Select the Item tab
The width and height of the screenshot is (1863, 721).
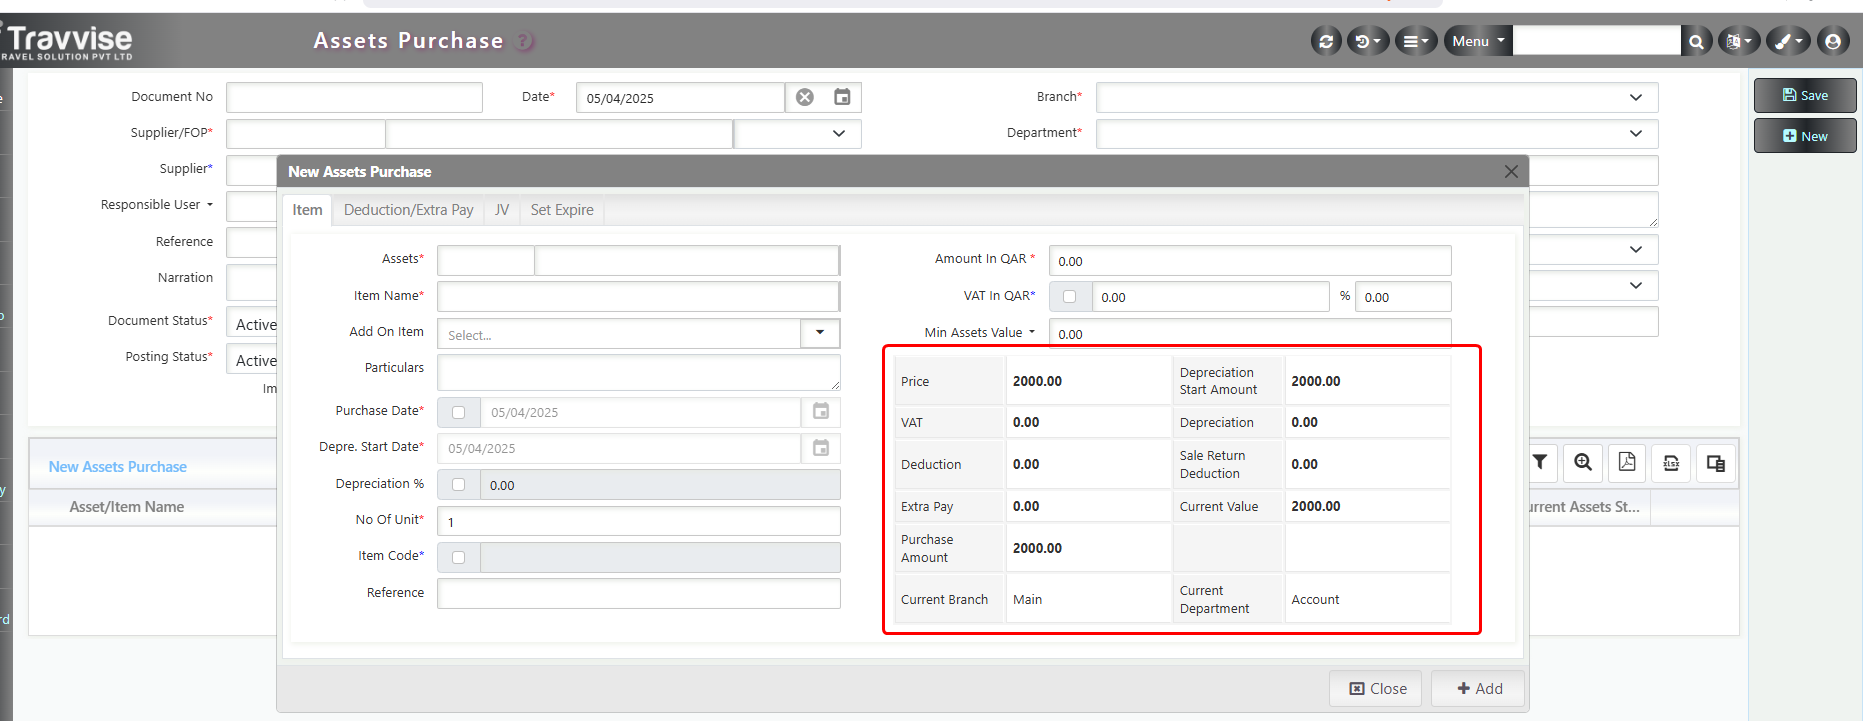click(x=307, y=210)
